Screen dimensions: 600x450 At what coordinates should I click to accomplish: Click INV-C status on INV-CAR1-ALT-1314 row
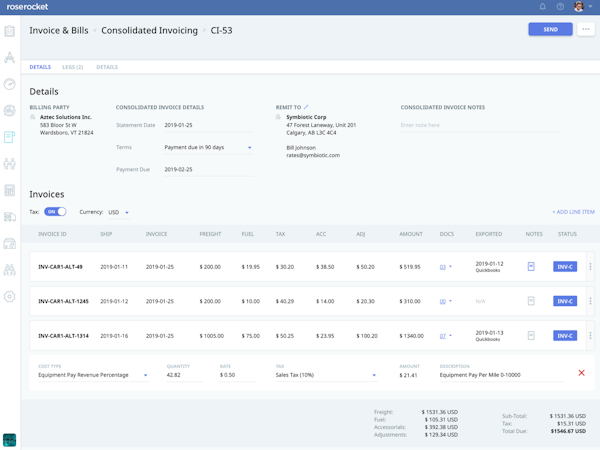click(x=565, y=336)
